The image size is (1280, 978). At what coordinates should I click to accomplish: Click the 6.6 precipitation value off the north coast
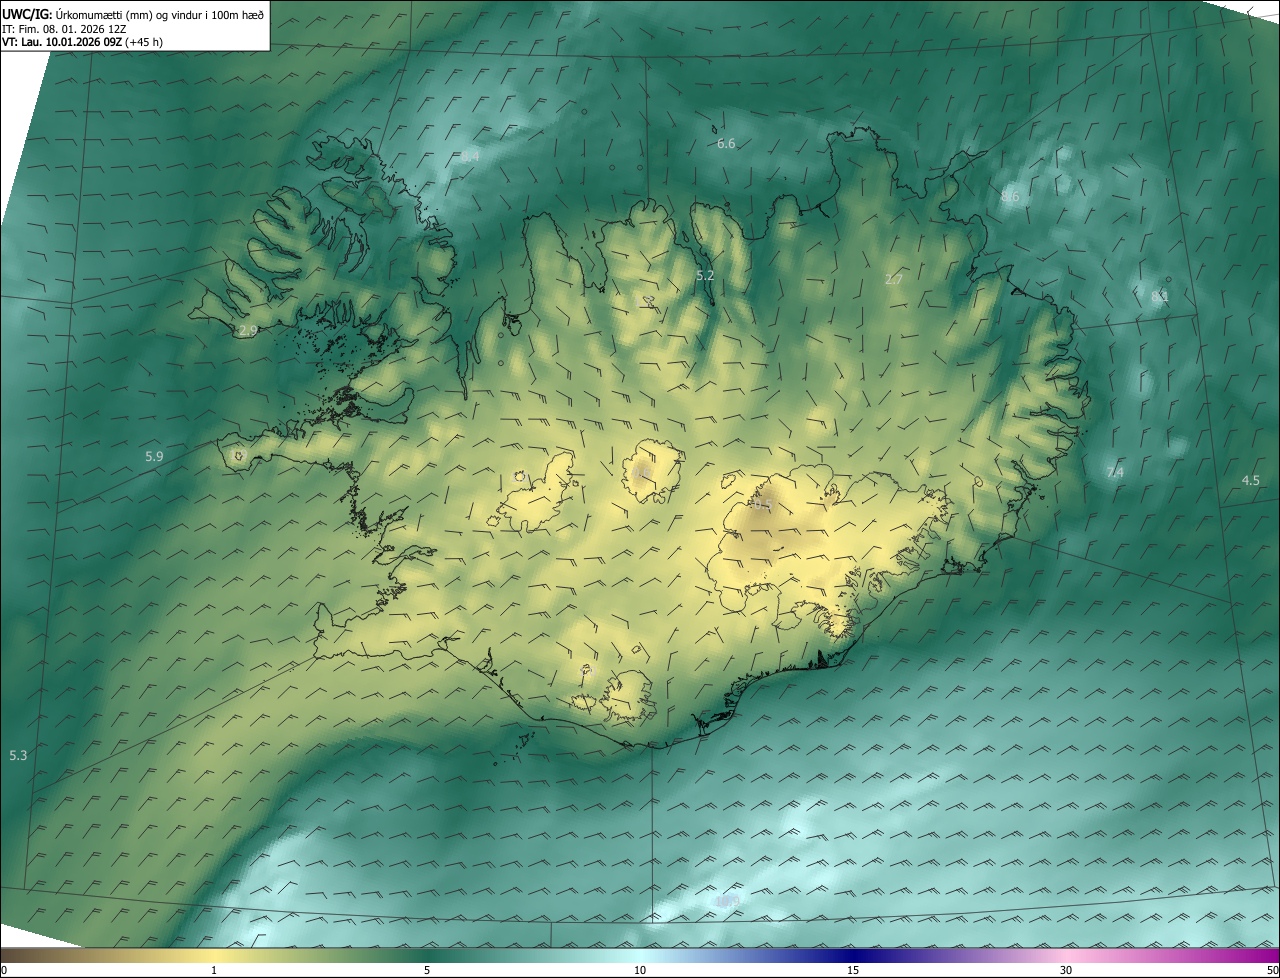tap(726, 144)
